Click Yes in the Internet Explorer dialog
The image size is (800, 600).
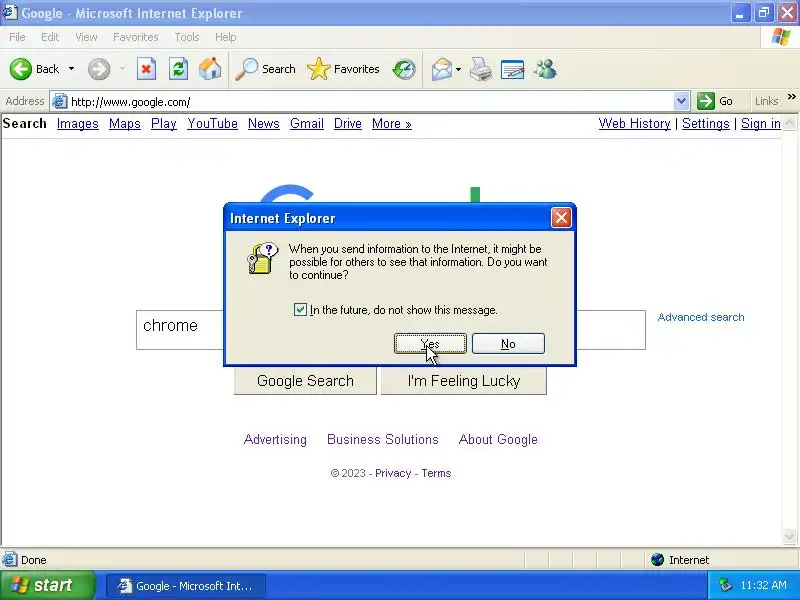tap(430, 343)
